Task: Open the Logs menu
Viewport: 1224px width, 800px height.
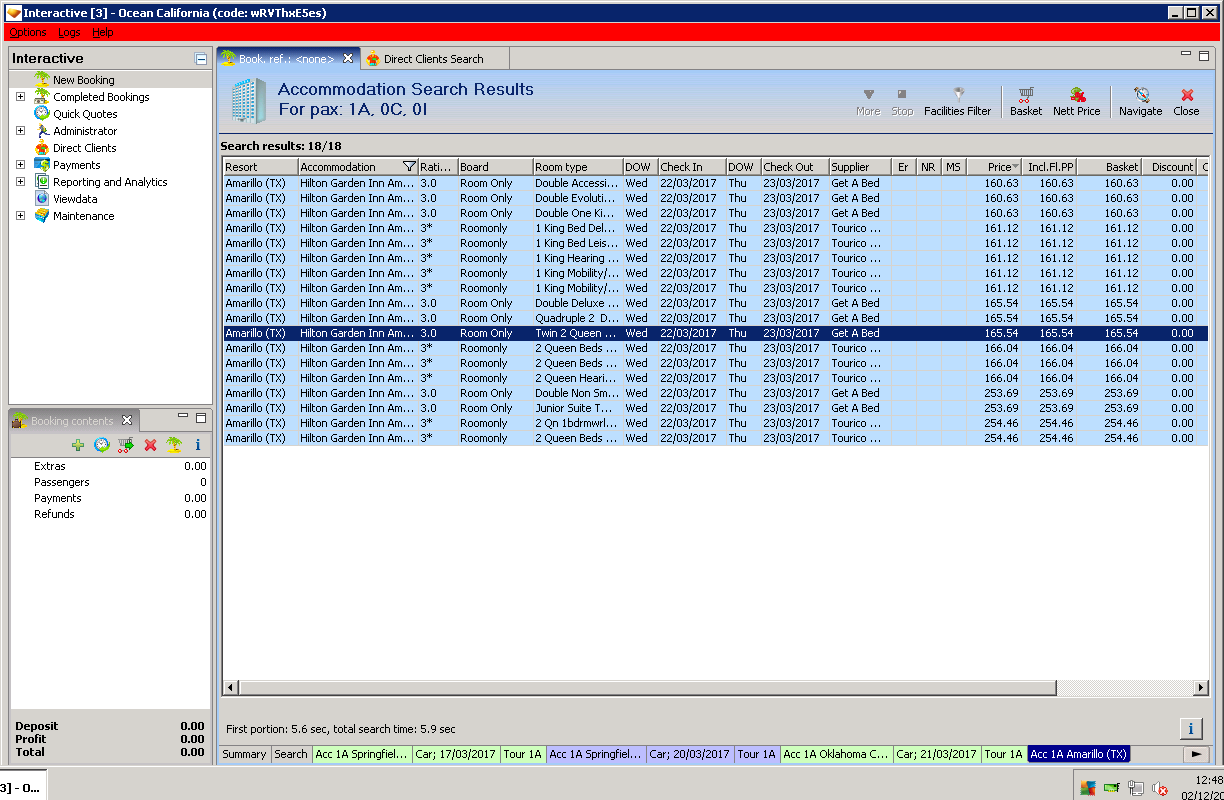Action: click(x=68, y=32)
